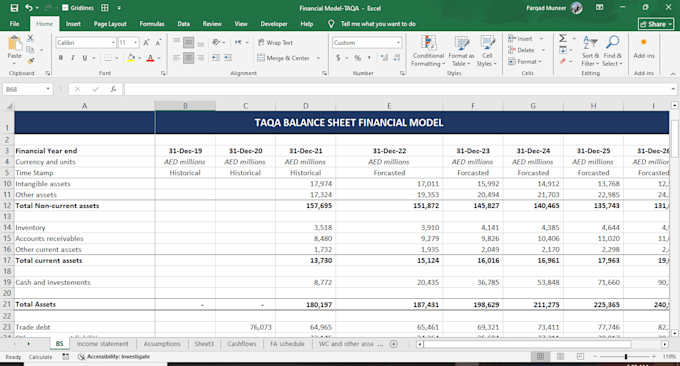Apply the red Font Color swatch
The image size is (680, 366).
[x=150, y=58]
